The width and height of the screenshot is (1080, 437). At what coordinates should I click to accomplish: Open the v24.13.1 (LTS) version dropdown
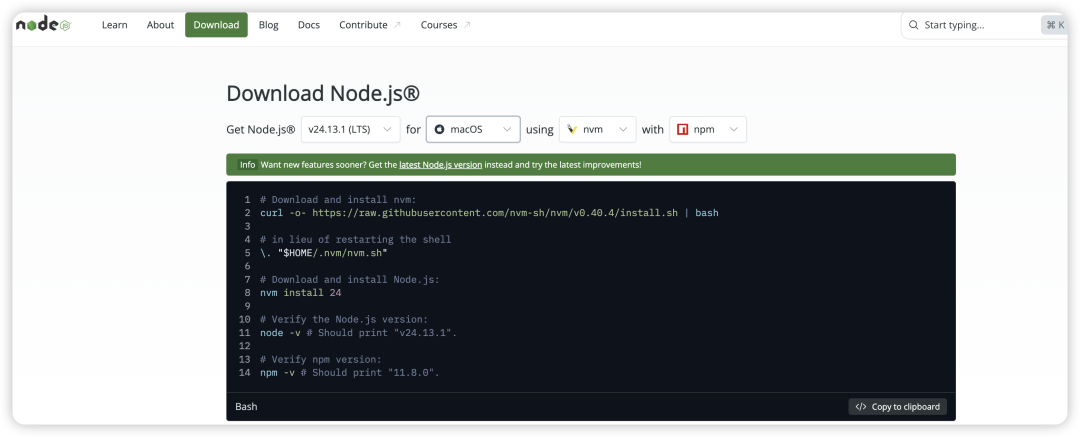click(351, 130)
